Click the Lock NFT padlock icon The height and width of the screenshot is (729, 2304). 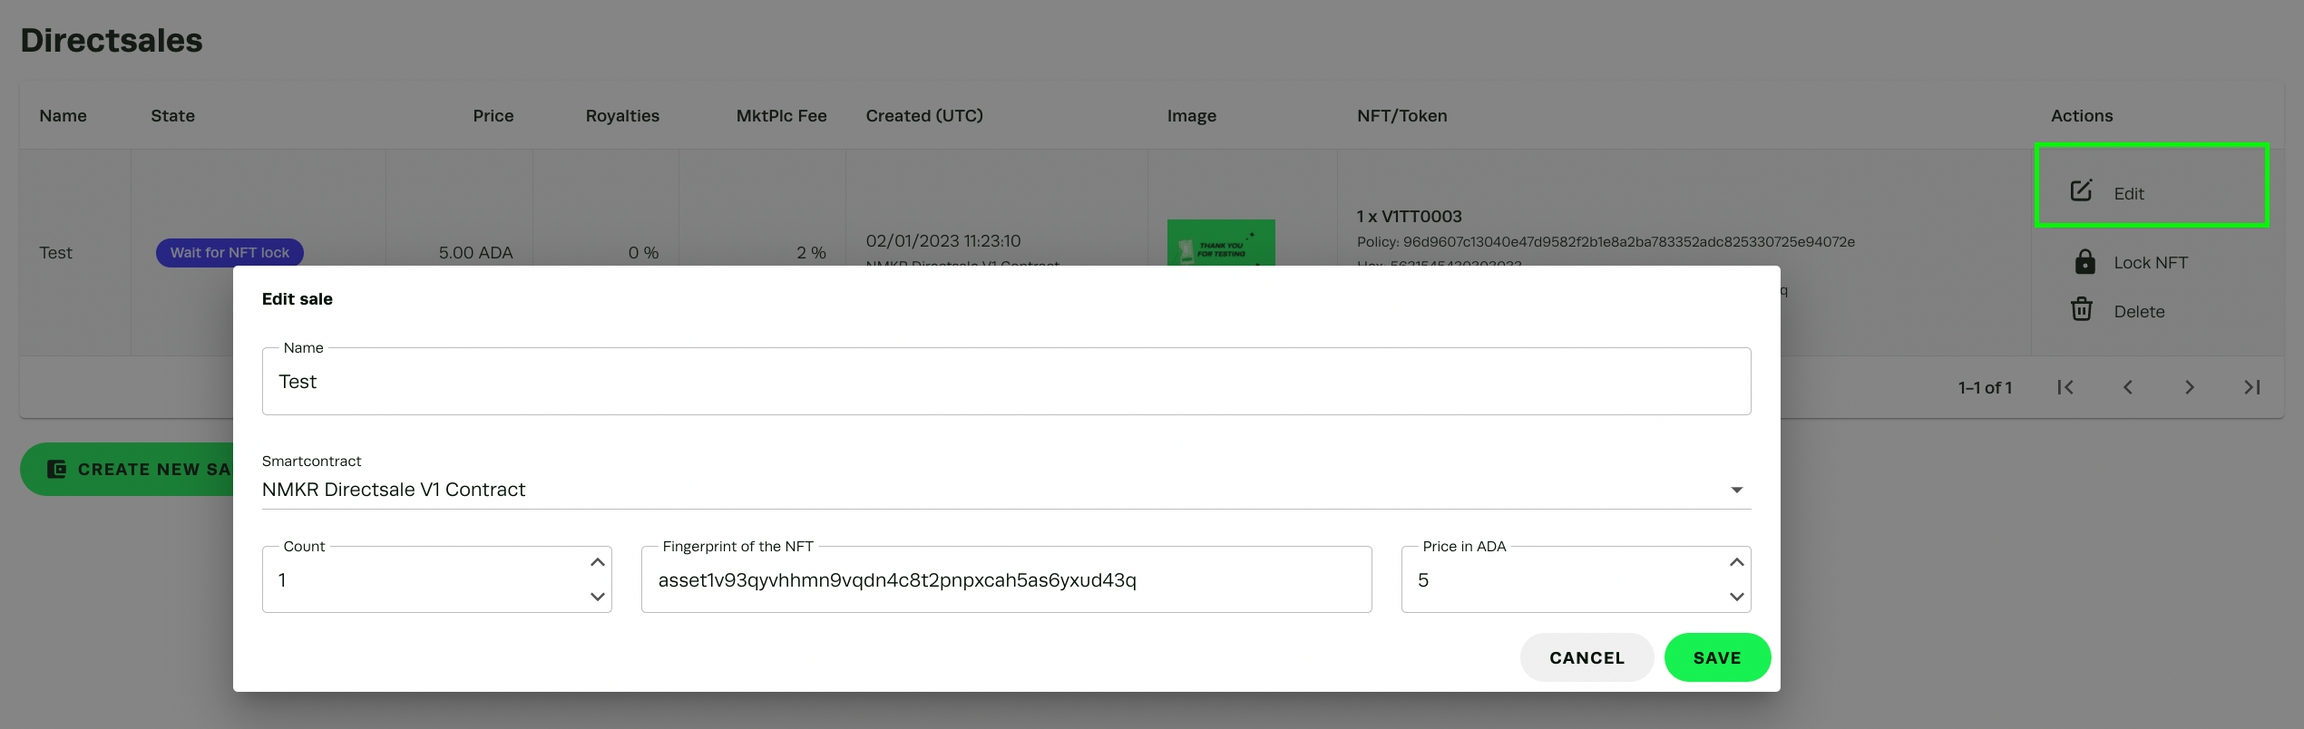[x=2084, y=262]
